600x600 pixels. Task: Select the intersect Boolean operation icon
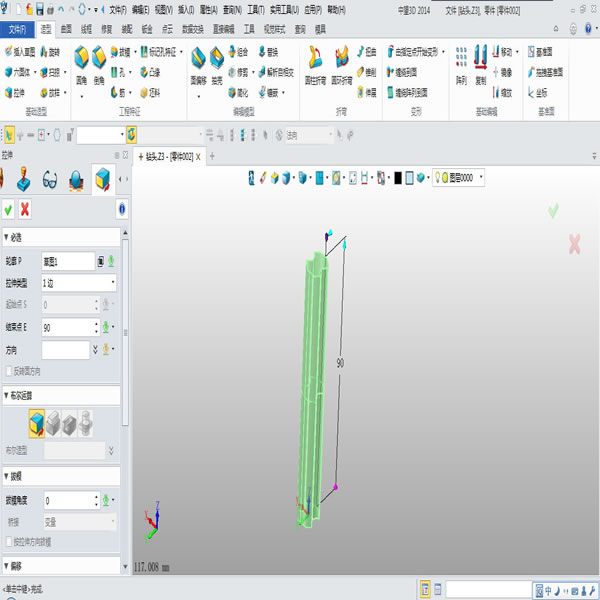(85, 423)
